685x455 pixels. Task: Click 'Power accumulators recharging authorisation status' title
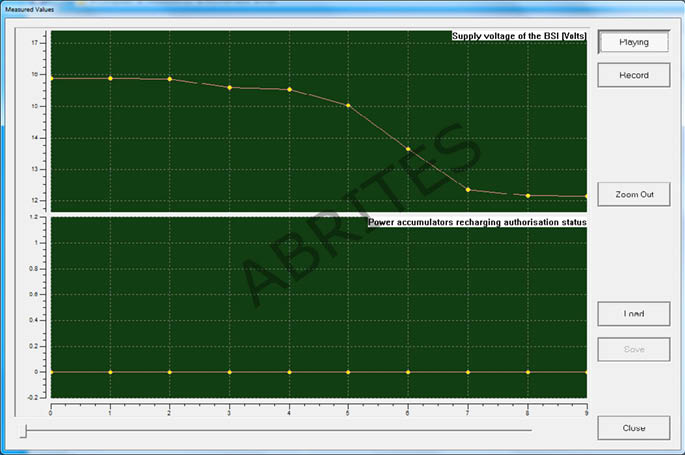477,222
